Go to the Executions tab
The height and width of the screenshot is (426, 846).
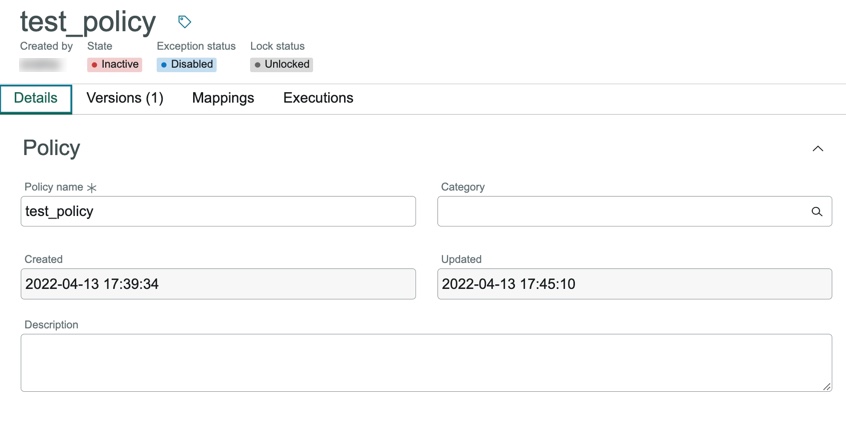coord(318,98)
